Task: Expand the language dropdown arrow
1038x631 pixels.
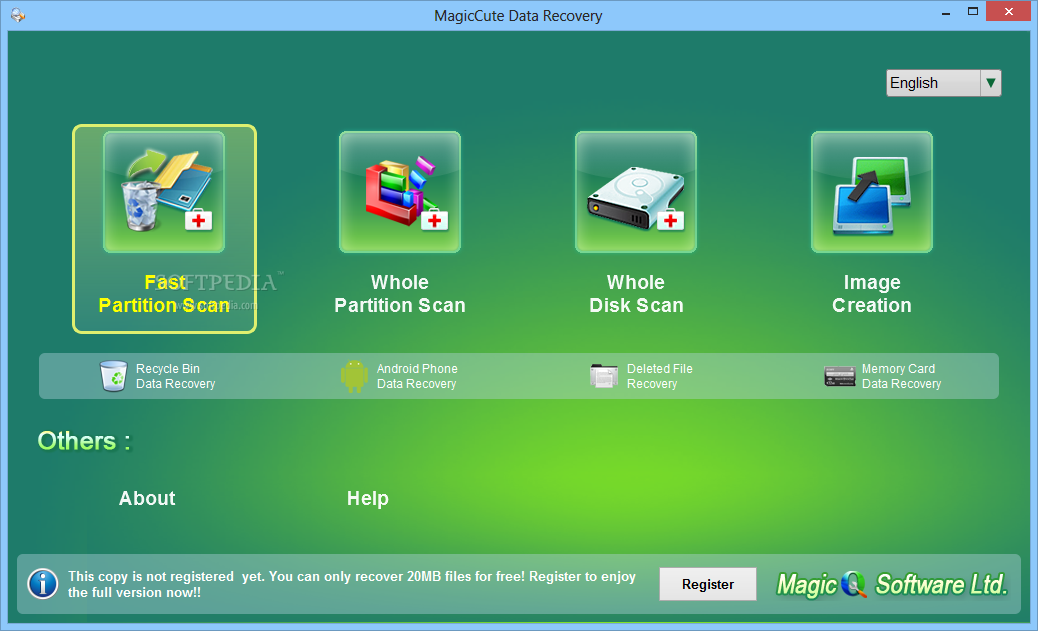Action: pos(990,83)
